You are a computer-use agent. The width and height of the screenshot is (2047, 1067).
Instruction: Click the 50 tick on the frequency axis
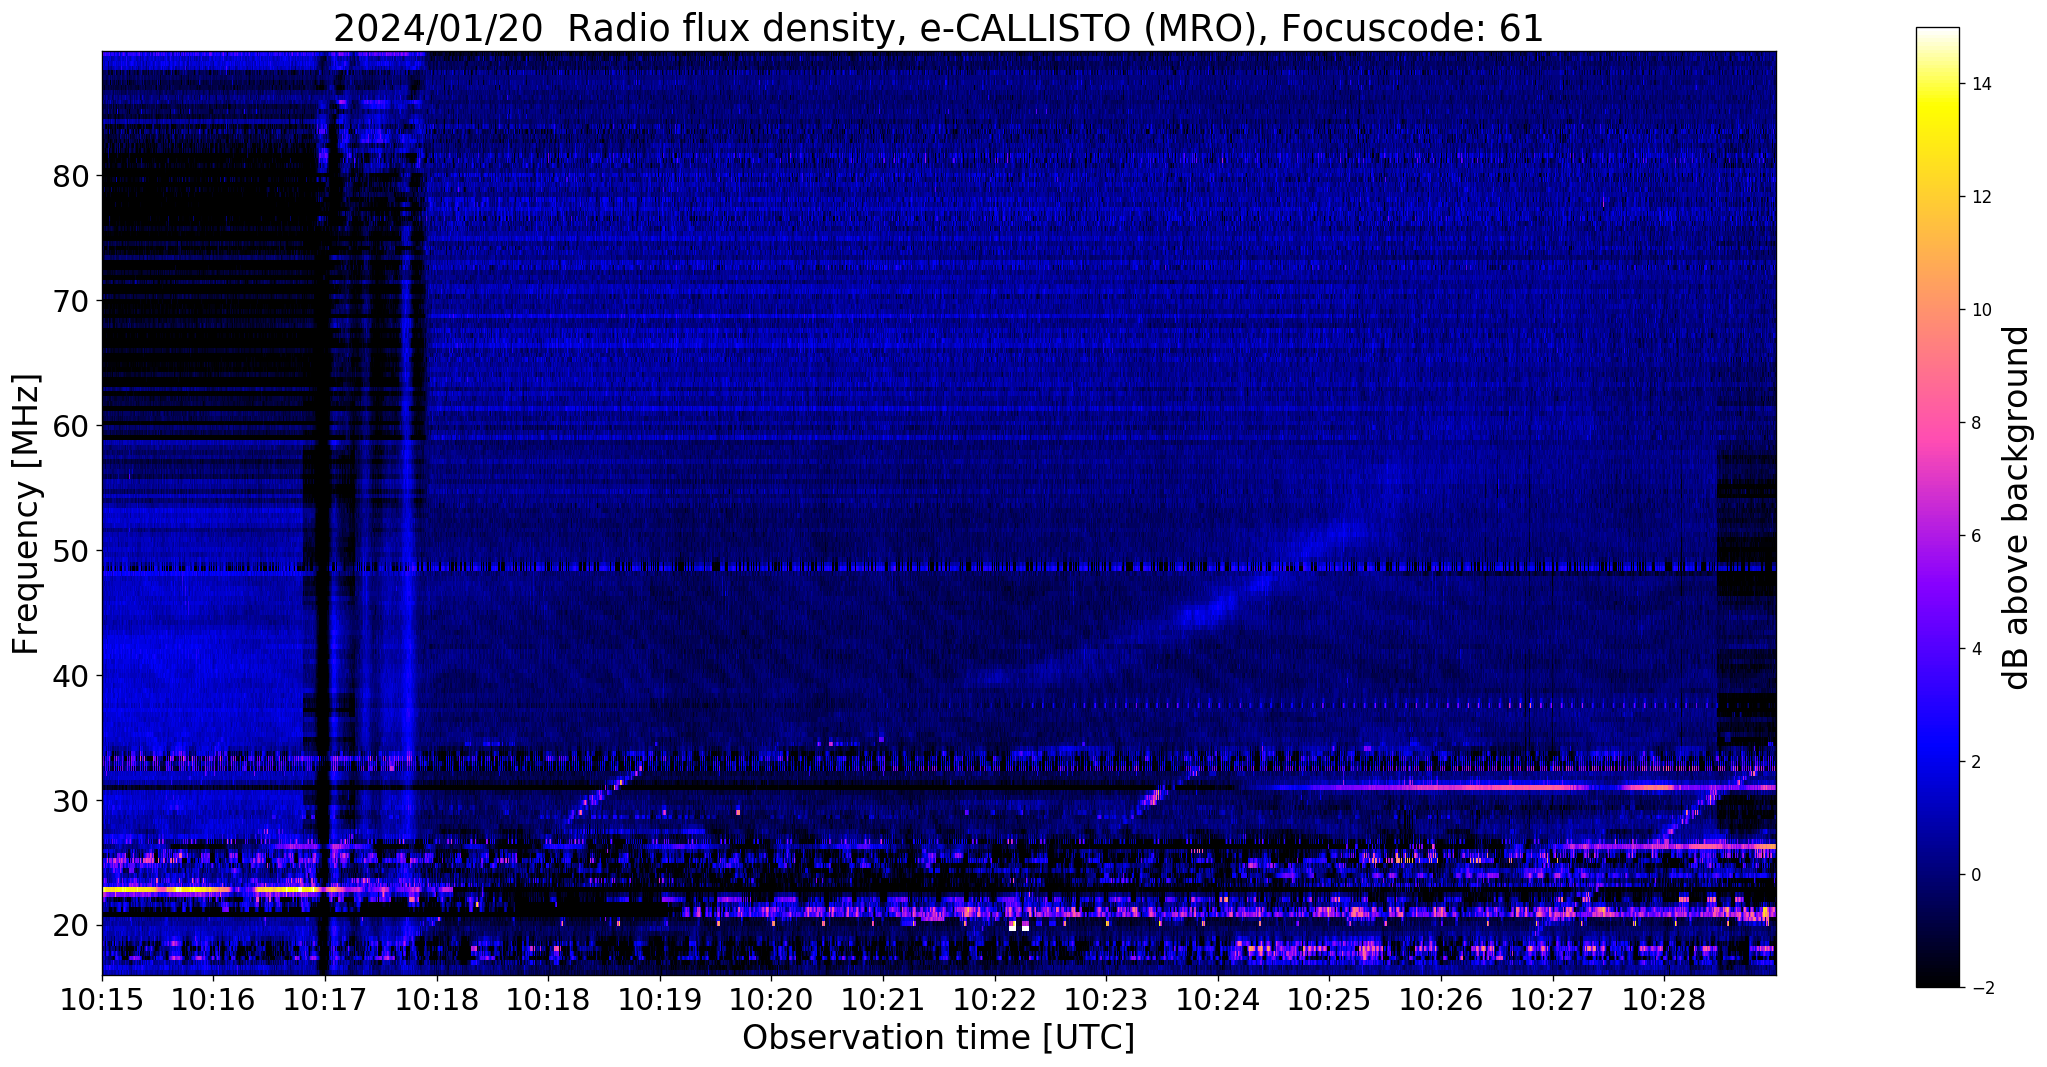pos(71,551)
